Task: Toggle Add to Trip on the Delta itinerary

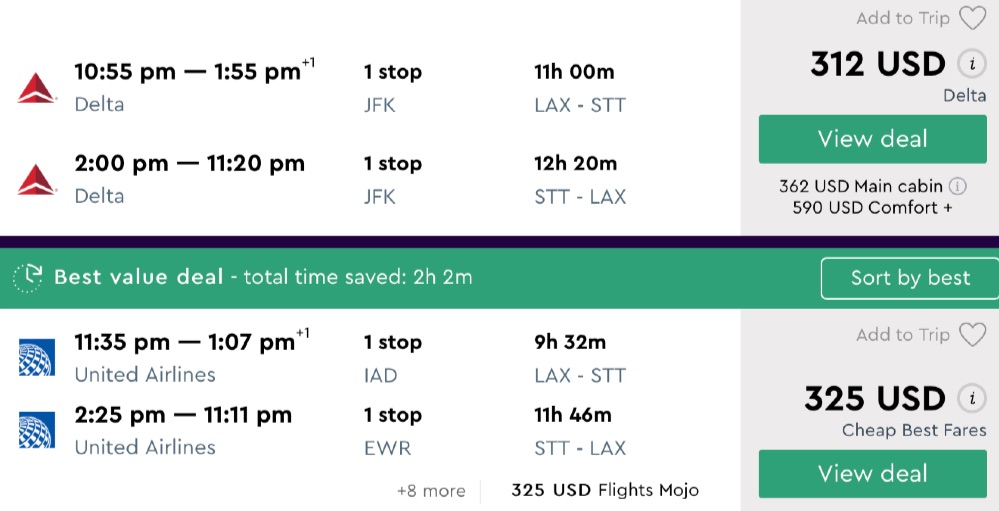Action: [x=904, y=18]
